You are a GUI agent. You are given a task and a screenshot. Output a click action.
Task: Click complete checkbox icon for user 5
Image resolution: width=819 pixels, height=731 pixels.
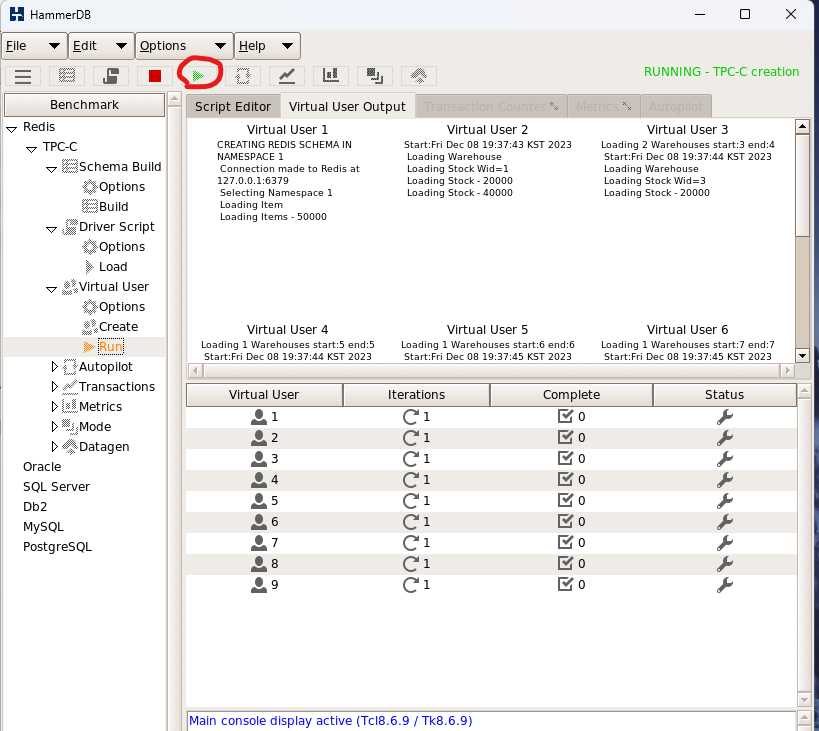(x=565, y=500)
